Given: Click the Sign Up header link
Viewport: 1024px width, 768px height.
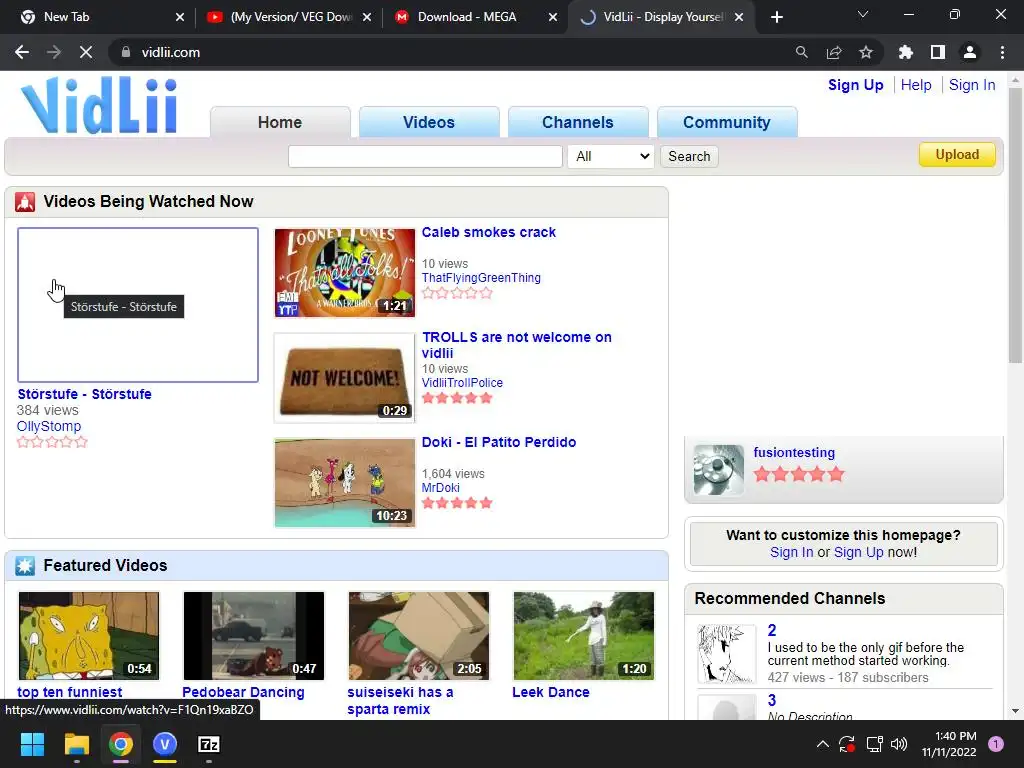Looking at the screenshot, I should [856, 85].
